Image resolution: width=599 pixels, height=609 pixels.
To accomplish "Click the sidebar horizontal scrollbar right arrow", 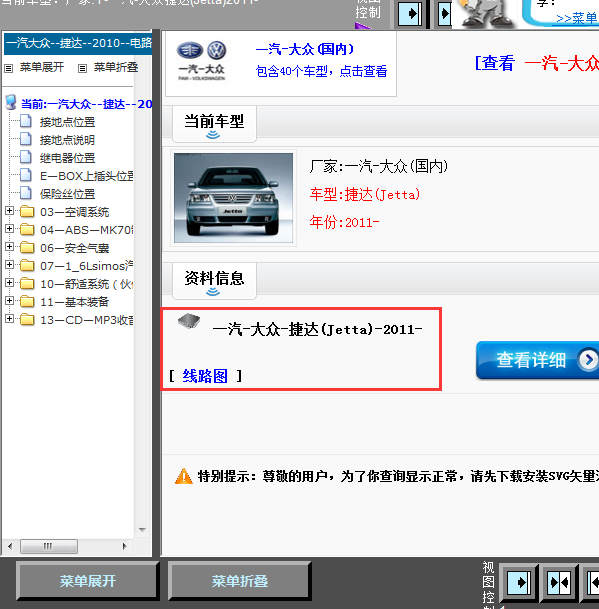I will [x=124, y=546].
